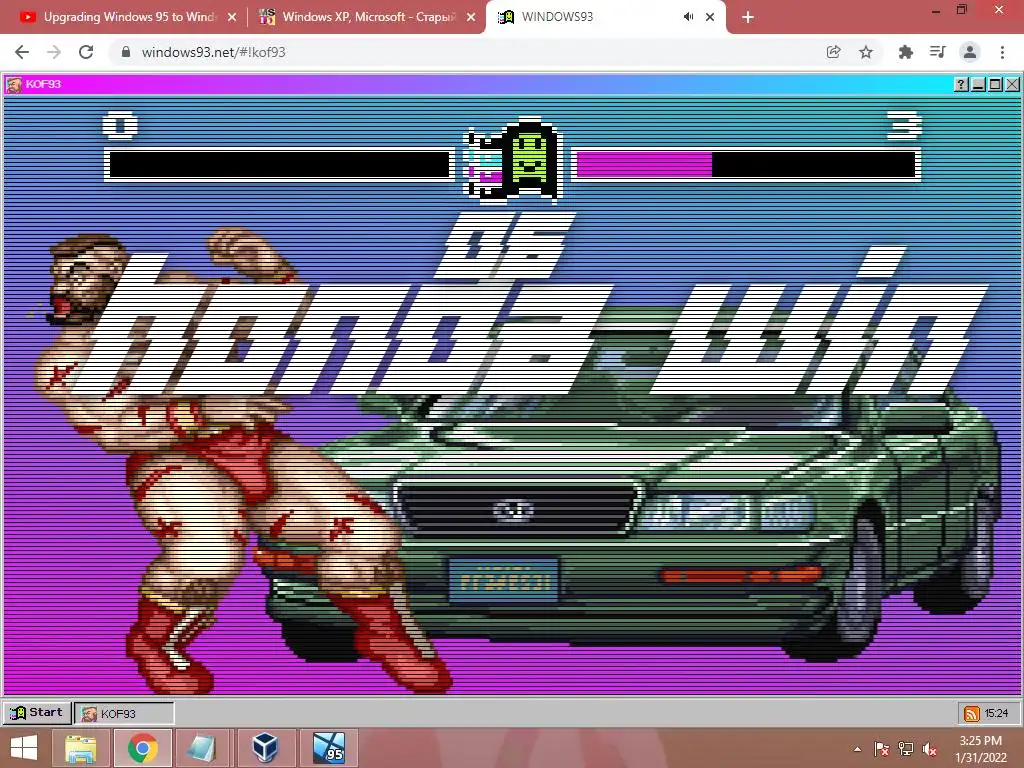Select the KOF93 taskbar button

[x=124, y=714]
